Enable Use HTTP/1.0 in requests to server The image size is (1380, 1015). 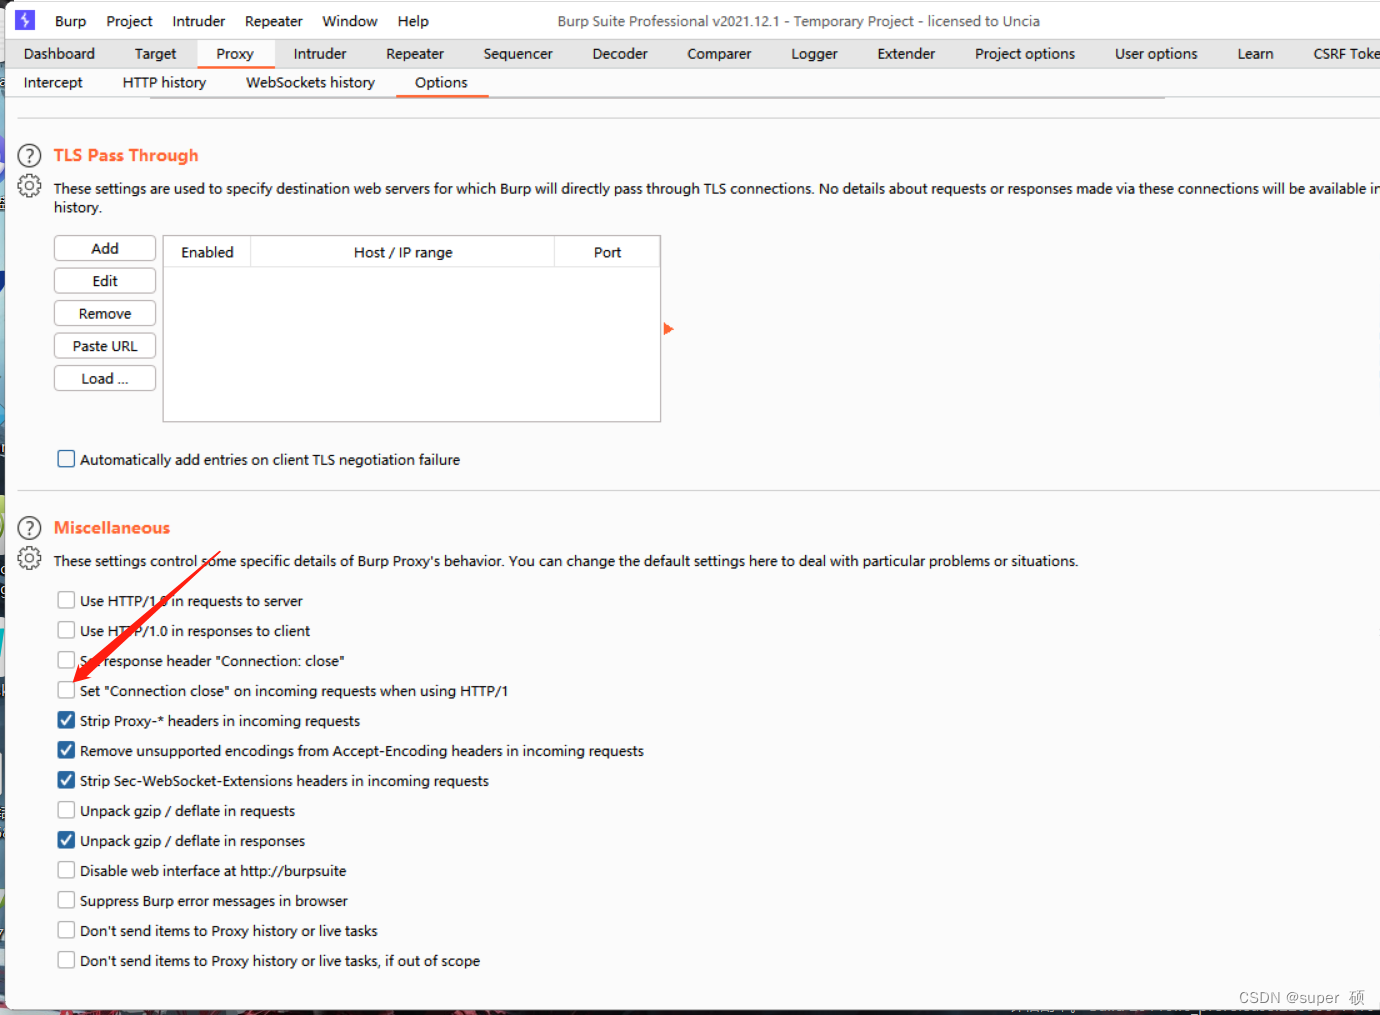(x=66, y=600)
